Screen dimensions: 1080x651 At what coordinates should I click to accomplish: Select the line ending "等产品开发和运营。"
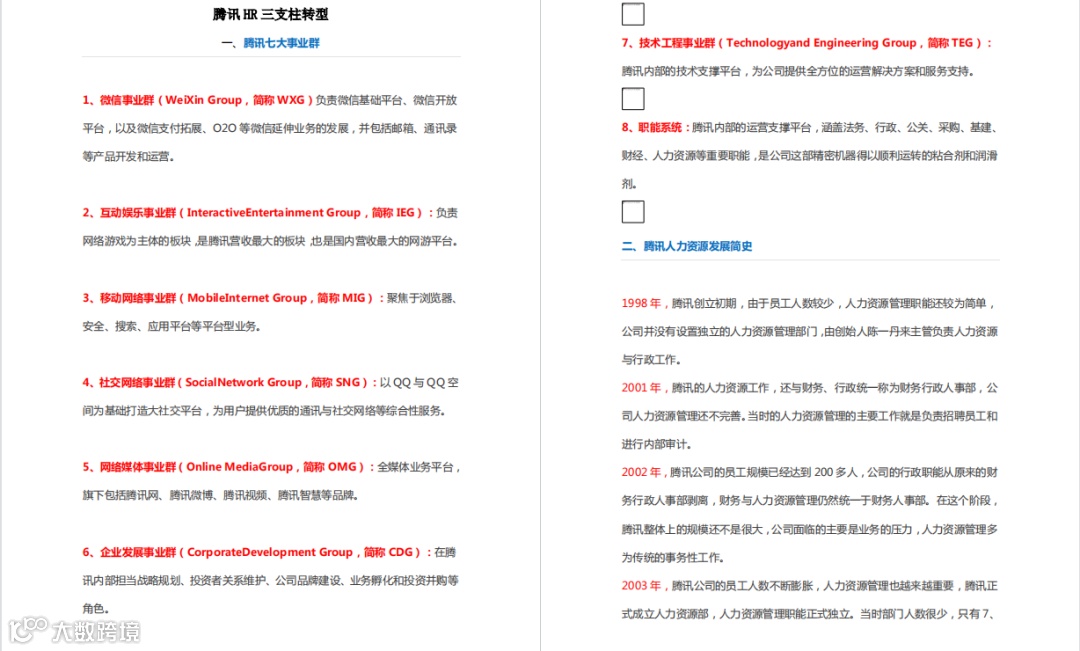click(129, 156)
